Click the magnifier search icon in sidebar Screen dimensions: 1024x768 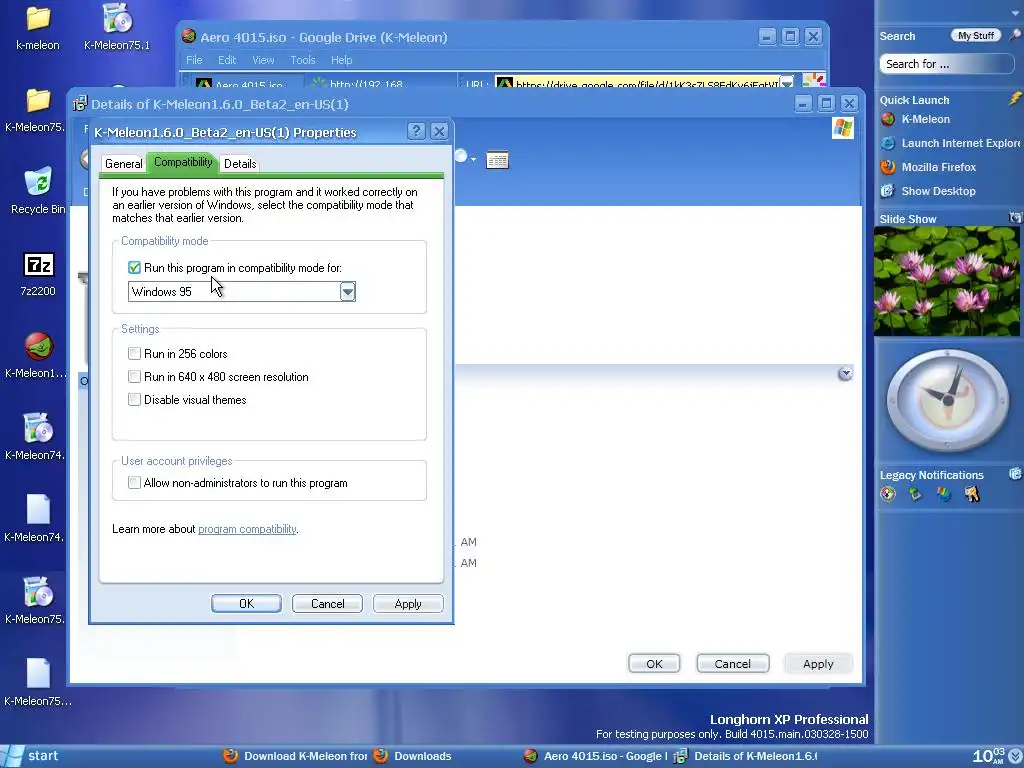pyautogui.click(x=1015, y=35)
